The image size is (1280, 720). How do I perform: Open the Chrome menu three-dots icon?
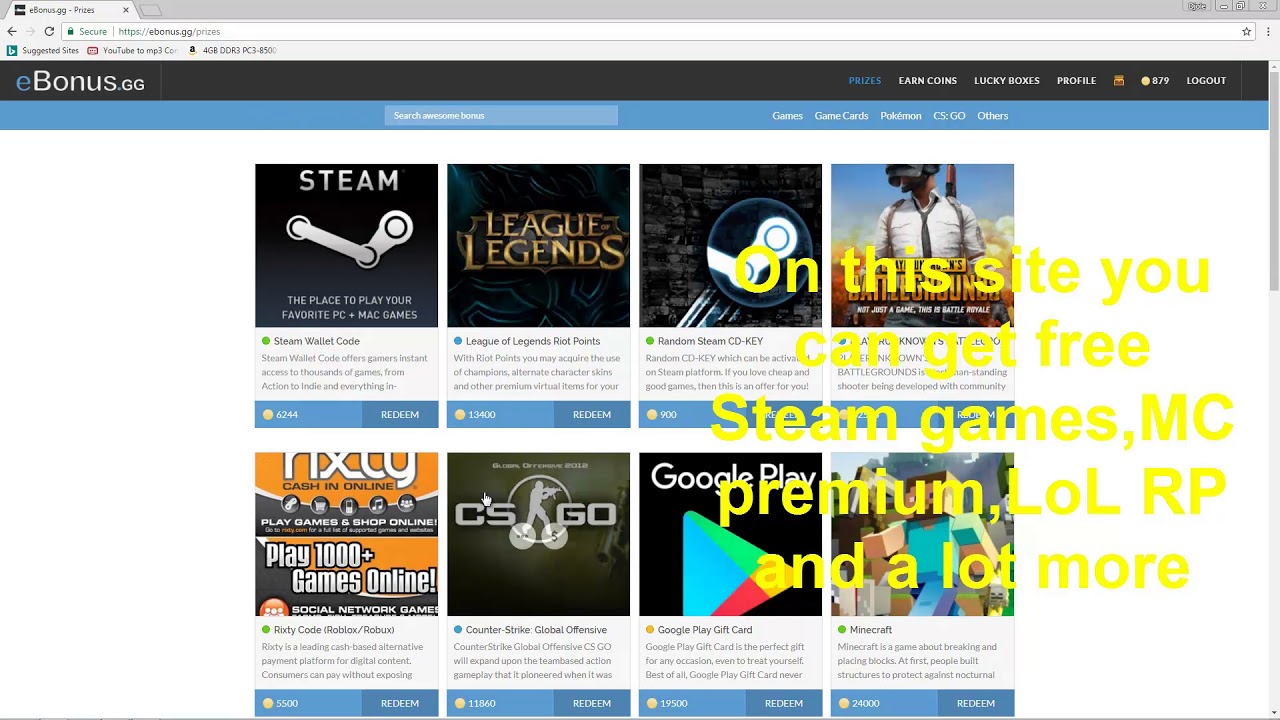[1268, 31]
